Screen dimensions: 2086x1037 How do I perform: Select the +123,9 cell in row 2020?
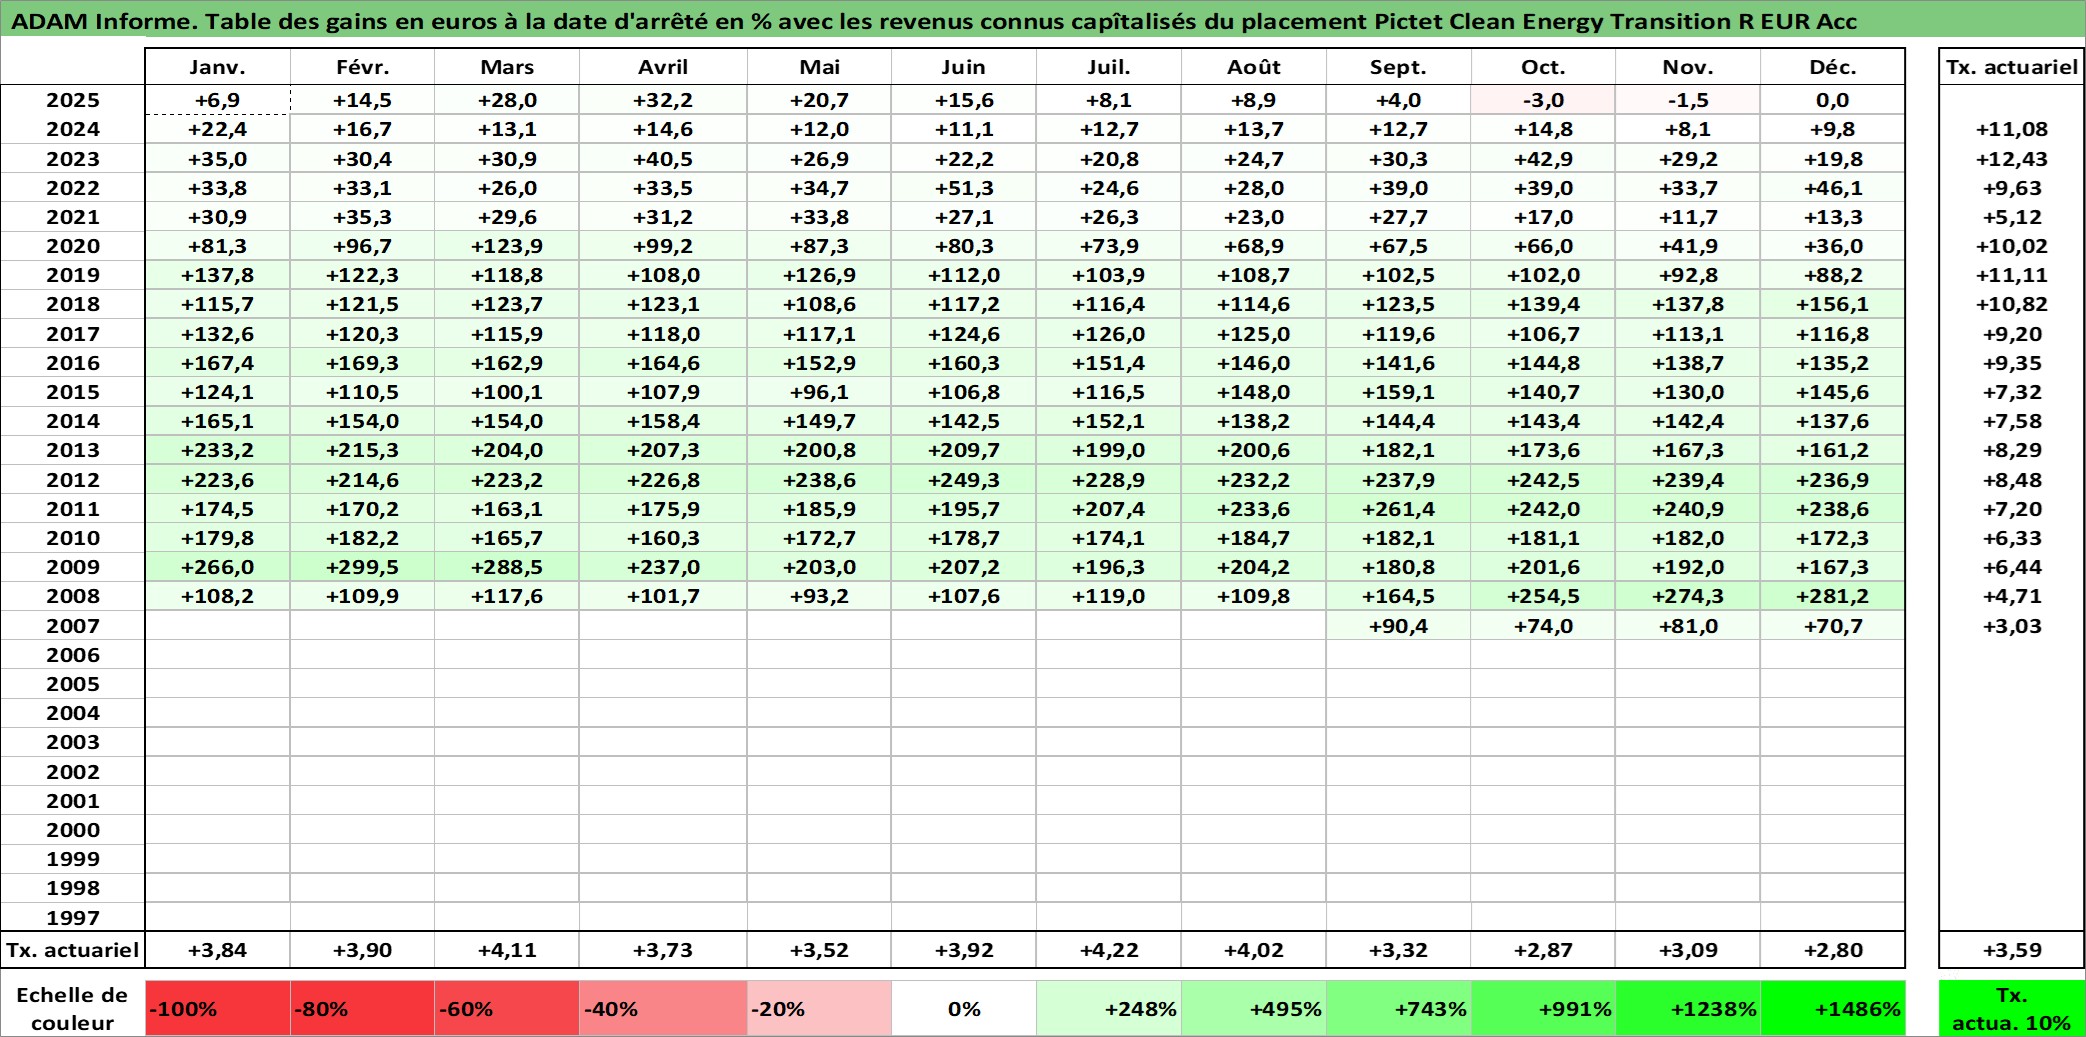[507, 246]
